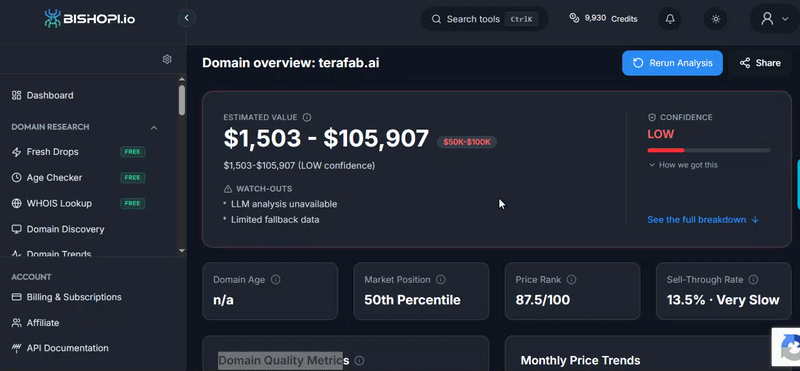The image size is (800, 371).
Task: Click the watch-outs warning triangle icon
Action: click(x=228, y=189)
